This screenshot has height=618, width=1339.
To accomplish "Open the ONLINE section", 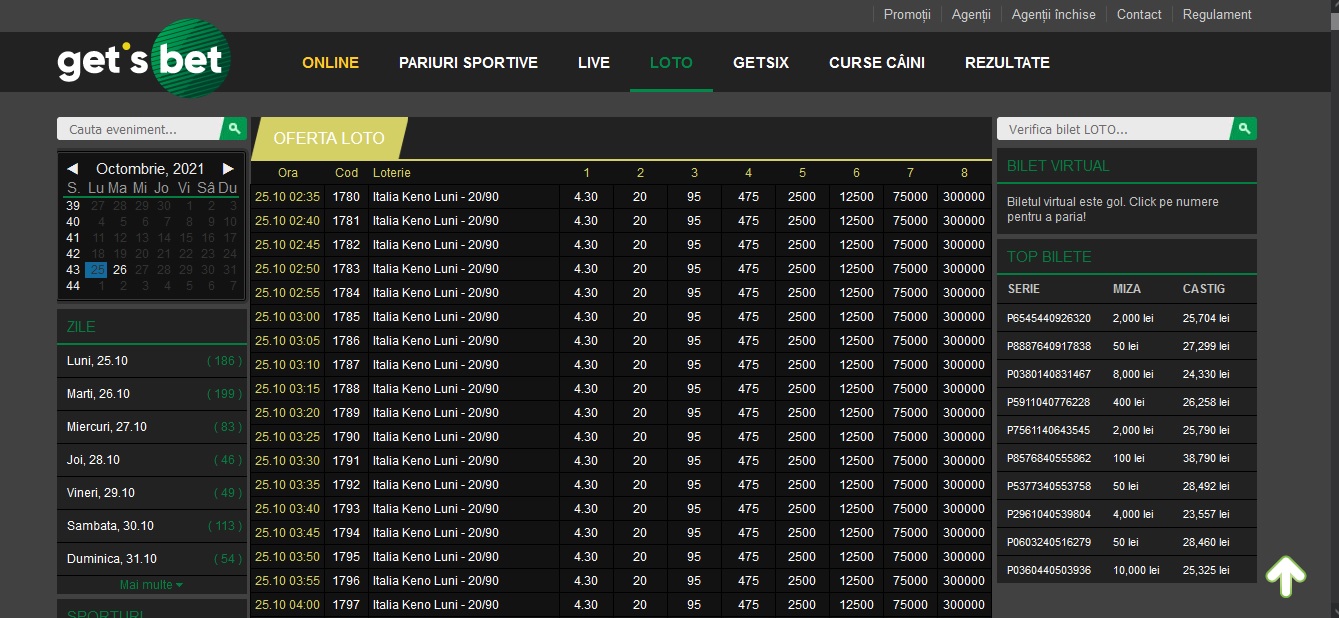I will pyautogui.click(x=330, y=62).
